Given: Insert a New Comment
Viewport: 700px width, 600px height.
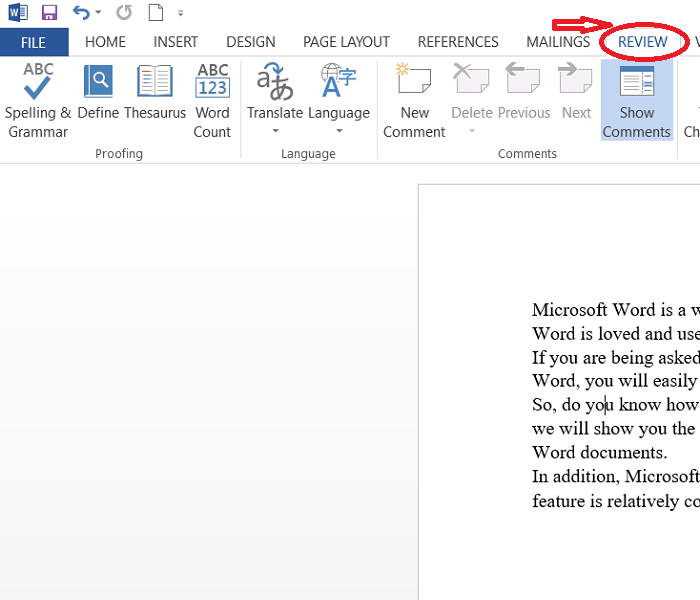Looking at the screenshot, I should tap(414, 101).
